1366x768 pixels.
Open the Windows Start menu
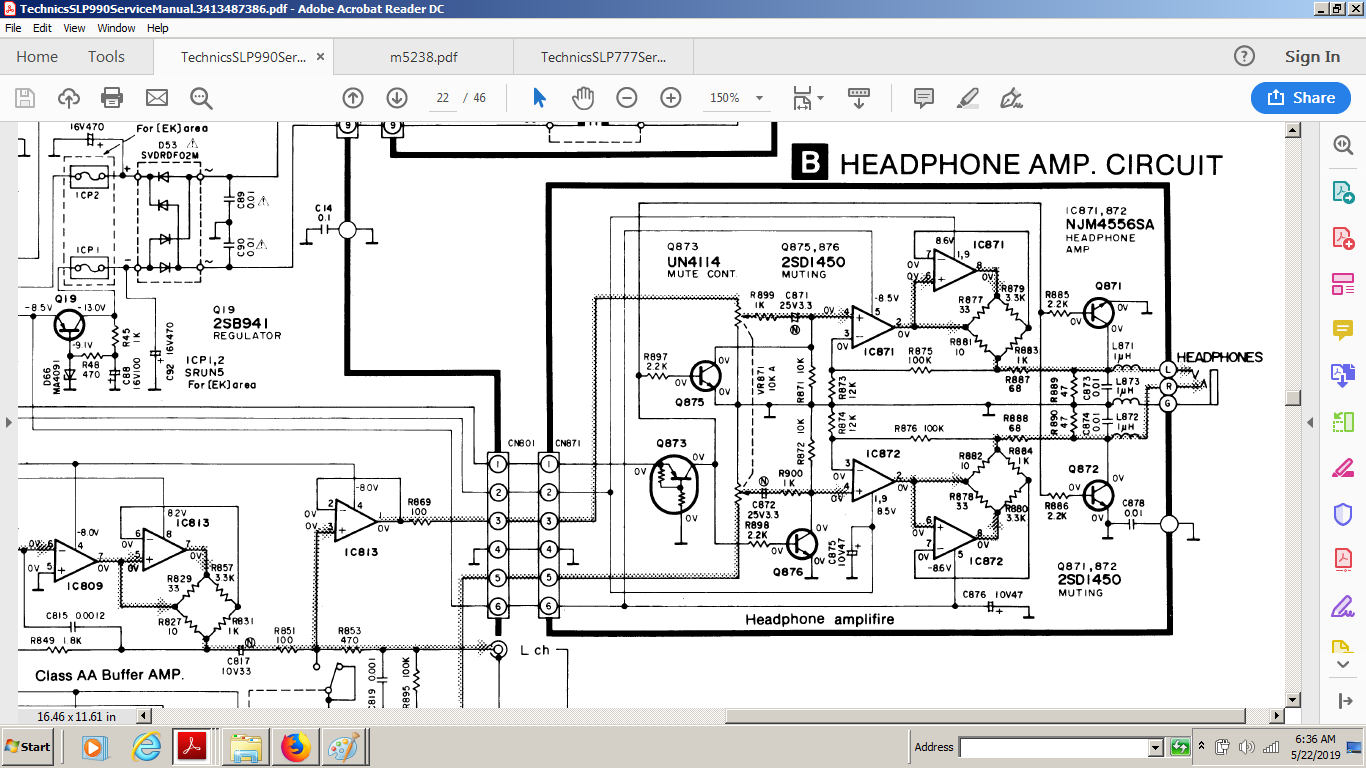click(x=28, y=747)
